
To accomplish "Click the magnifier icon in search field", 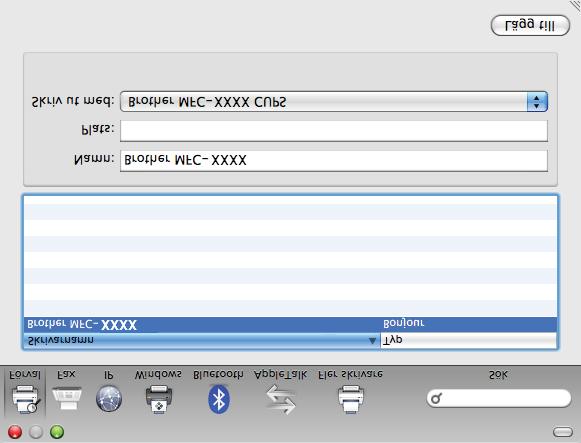I will [x=437, y=399].
